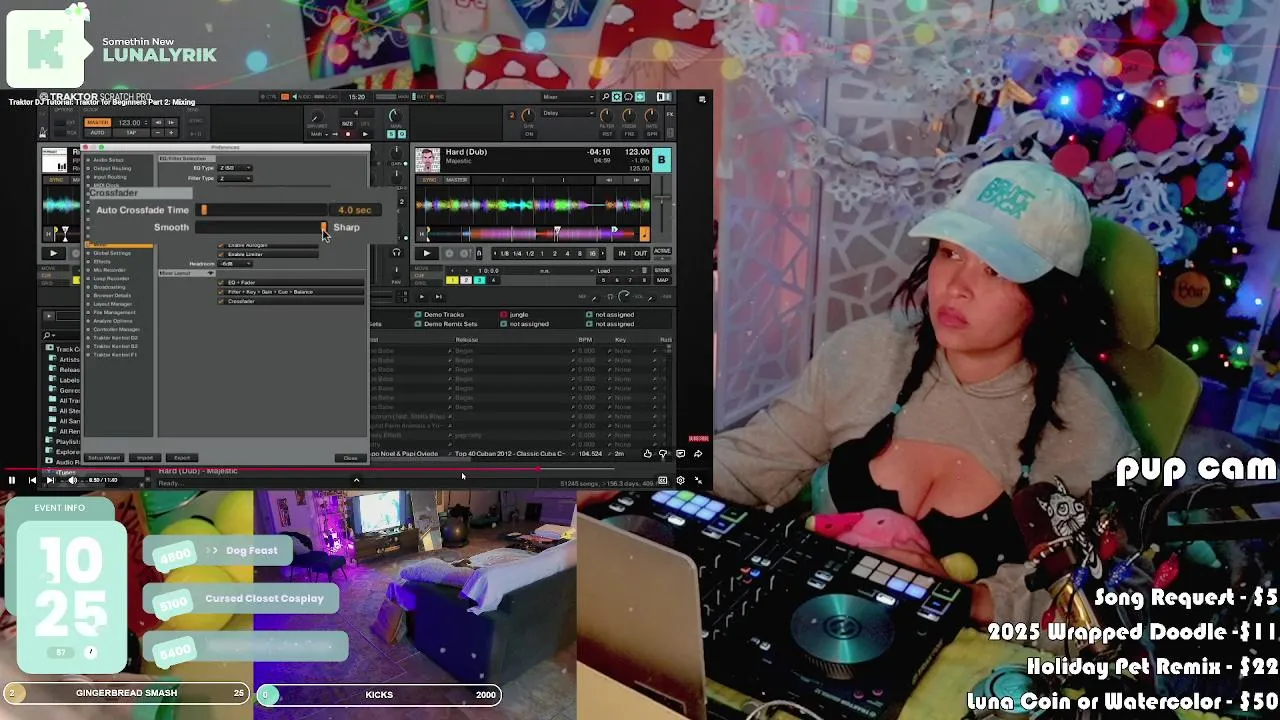Screen dimensions: 1280x720
Task: Click the loop IN button
Action: tap(622, 253)
